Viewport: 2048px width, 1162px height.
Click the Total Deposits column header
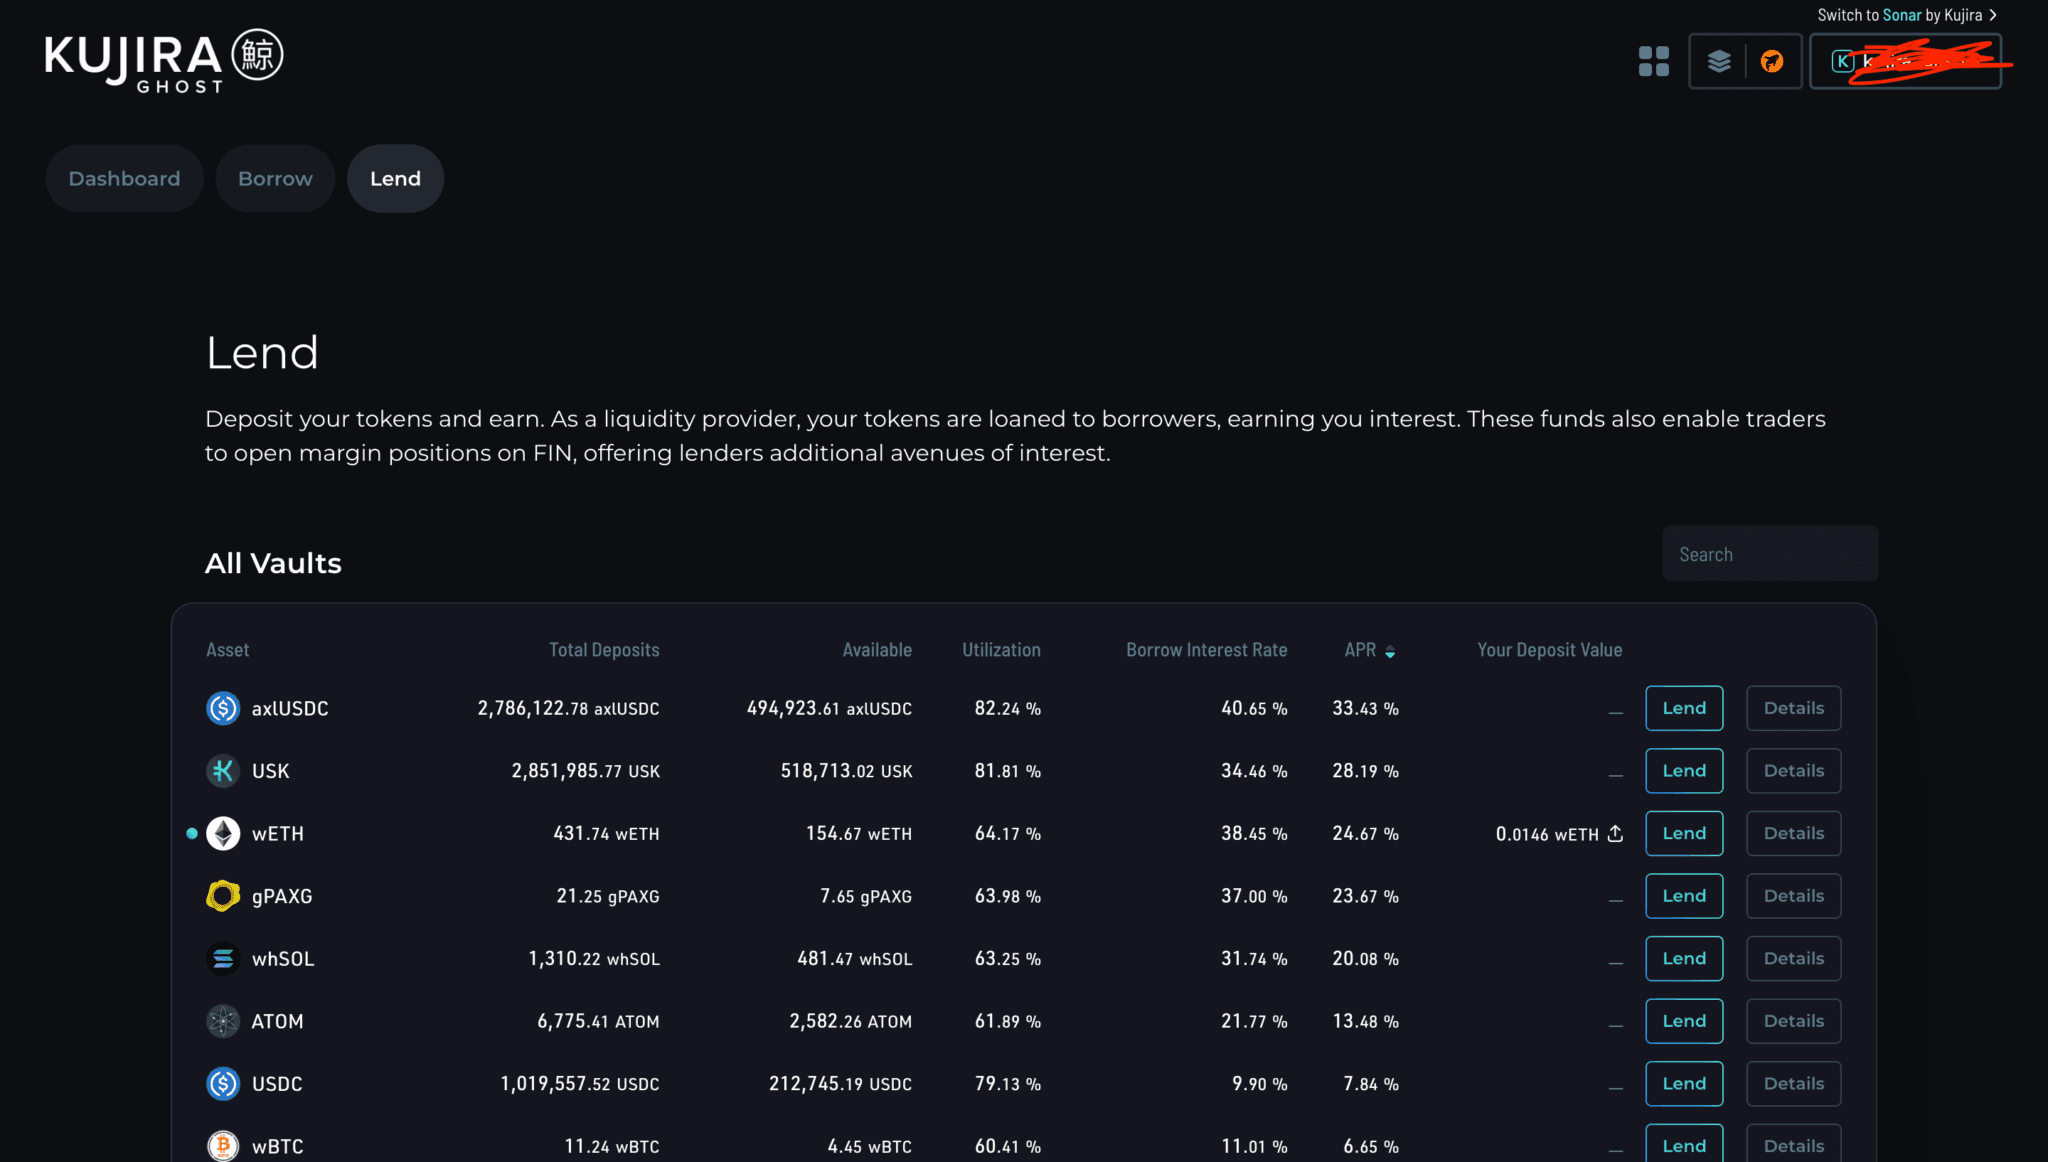click(x=604, y=650)
